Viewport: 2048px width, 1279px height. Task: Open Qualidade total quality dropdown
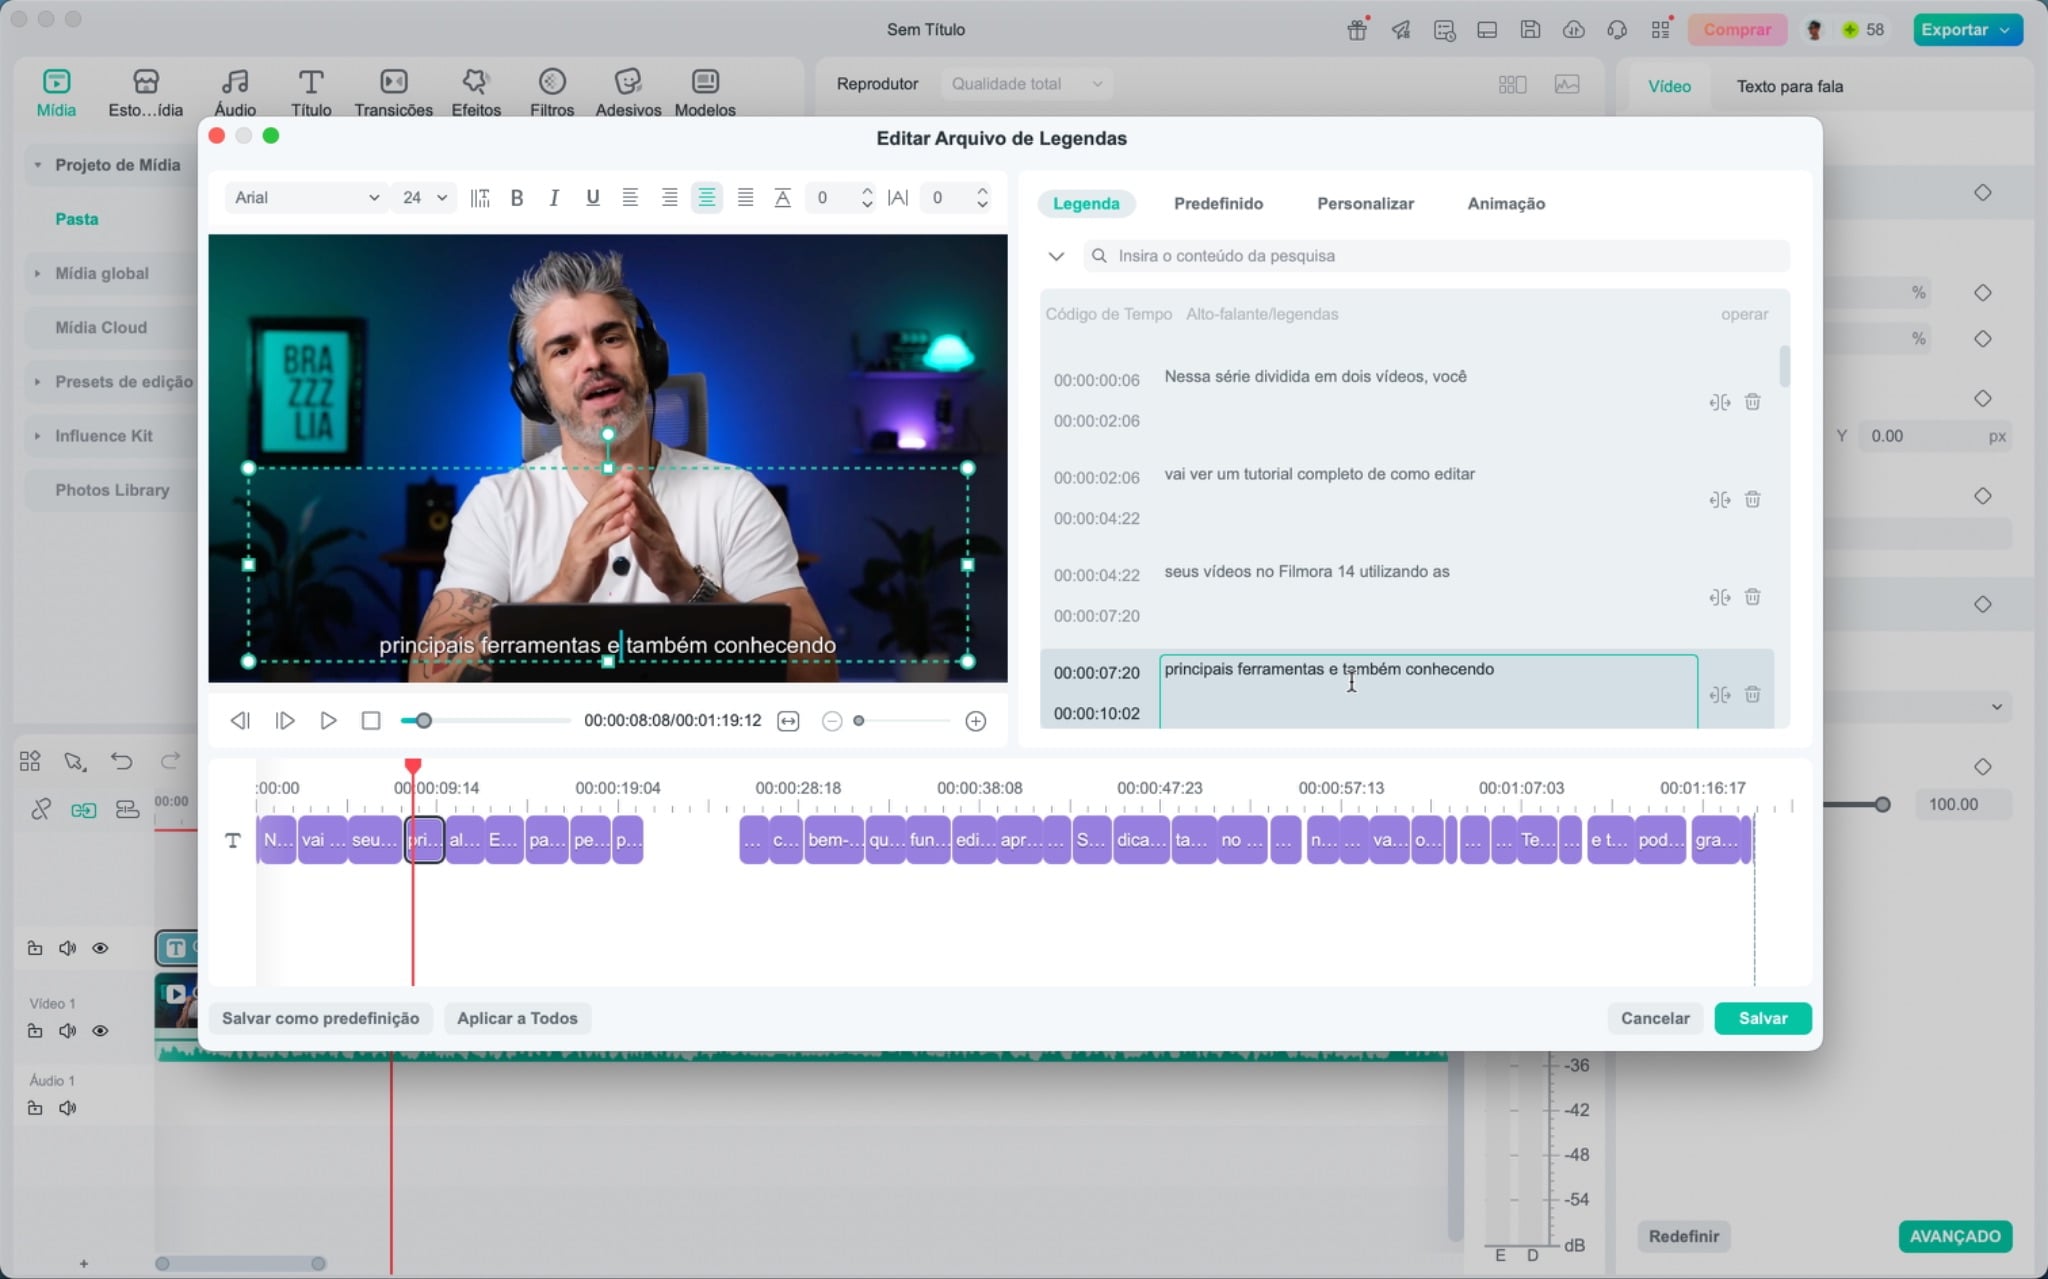[1026, 84]
